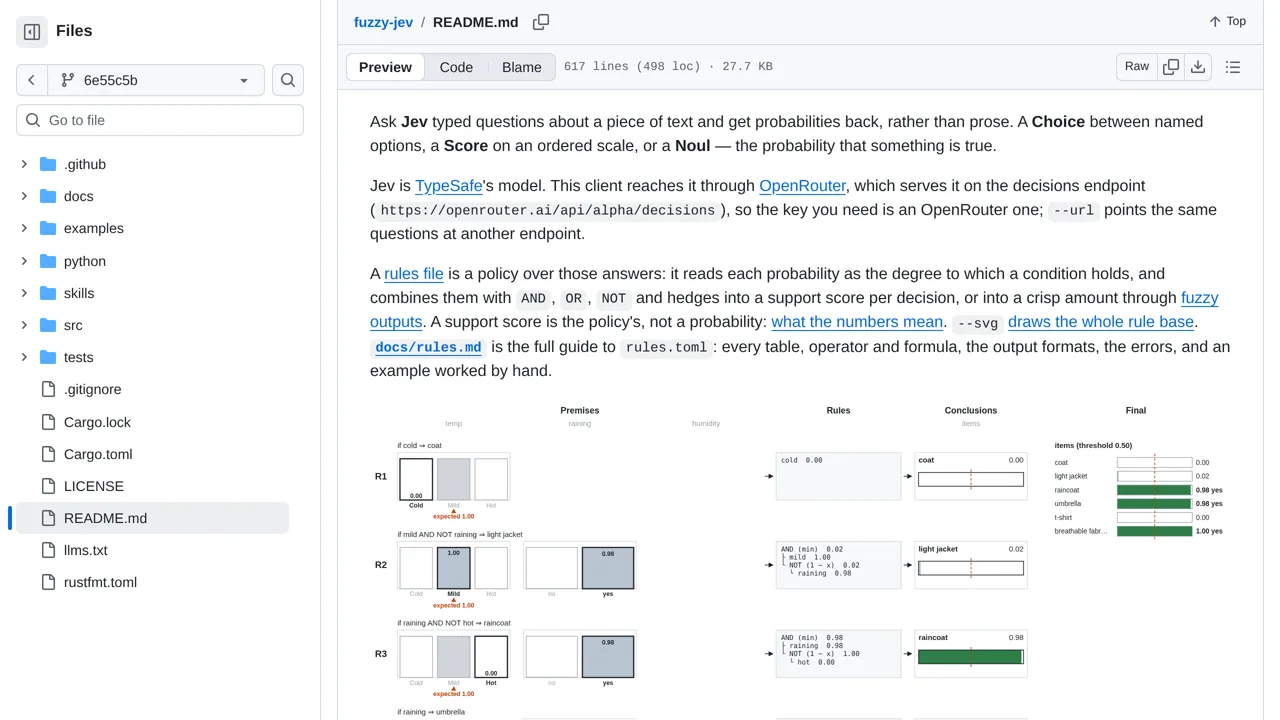Jump to Top of the file
The width and height of the screenshot is (1280, 720).
(x=1228, y=21)
